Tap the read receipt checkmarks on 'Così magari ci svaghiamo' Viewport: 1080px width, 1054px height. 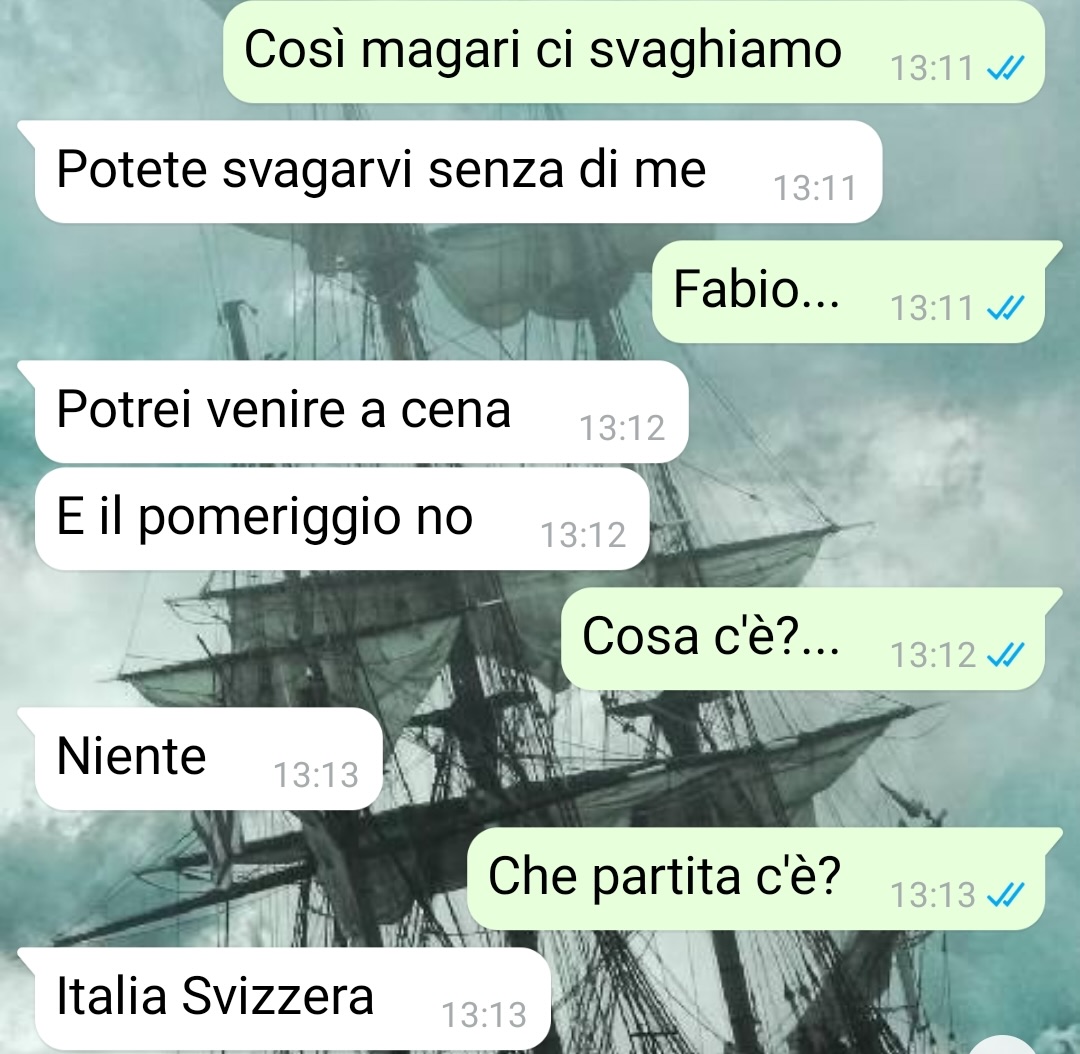pos(1005,68)
